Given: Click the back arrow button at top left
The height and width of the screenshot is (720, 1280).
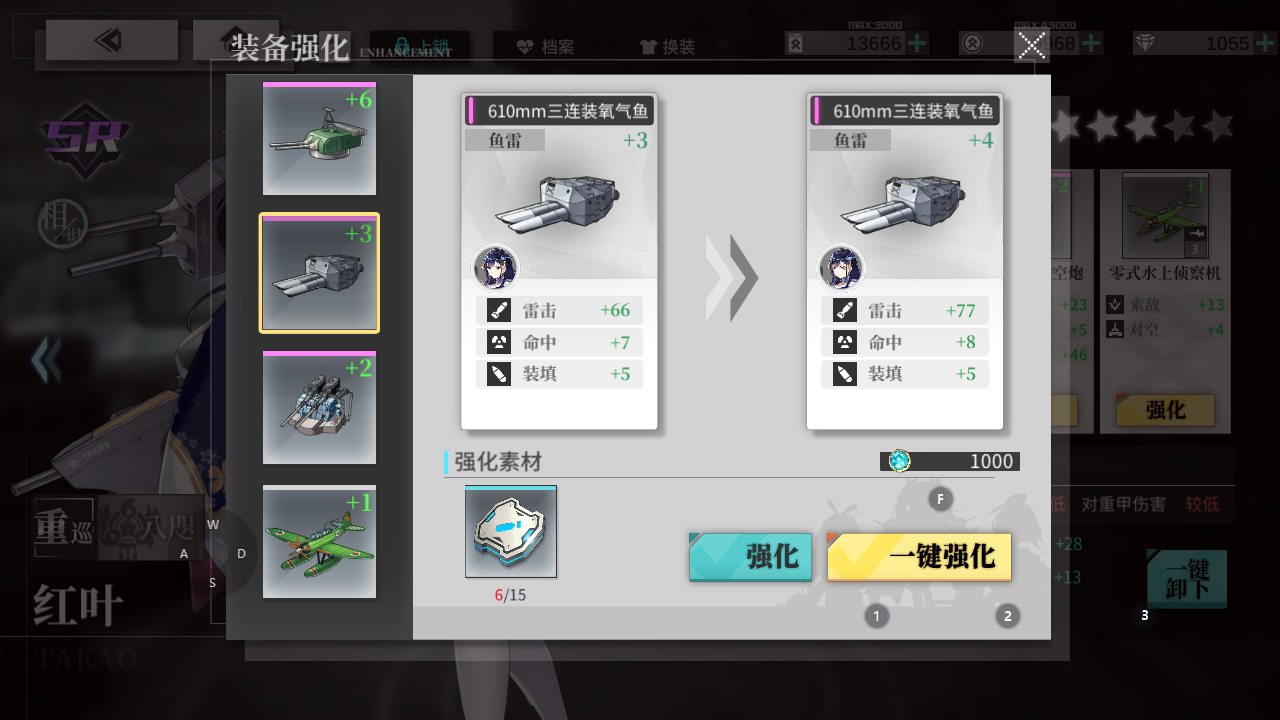Looking at the screenshot, I should click(111, 40).
